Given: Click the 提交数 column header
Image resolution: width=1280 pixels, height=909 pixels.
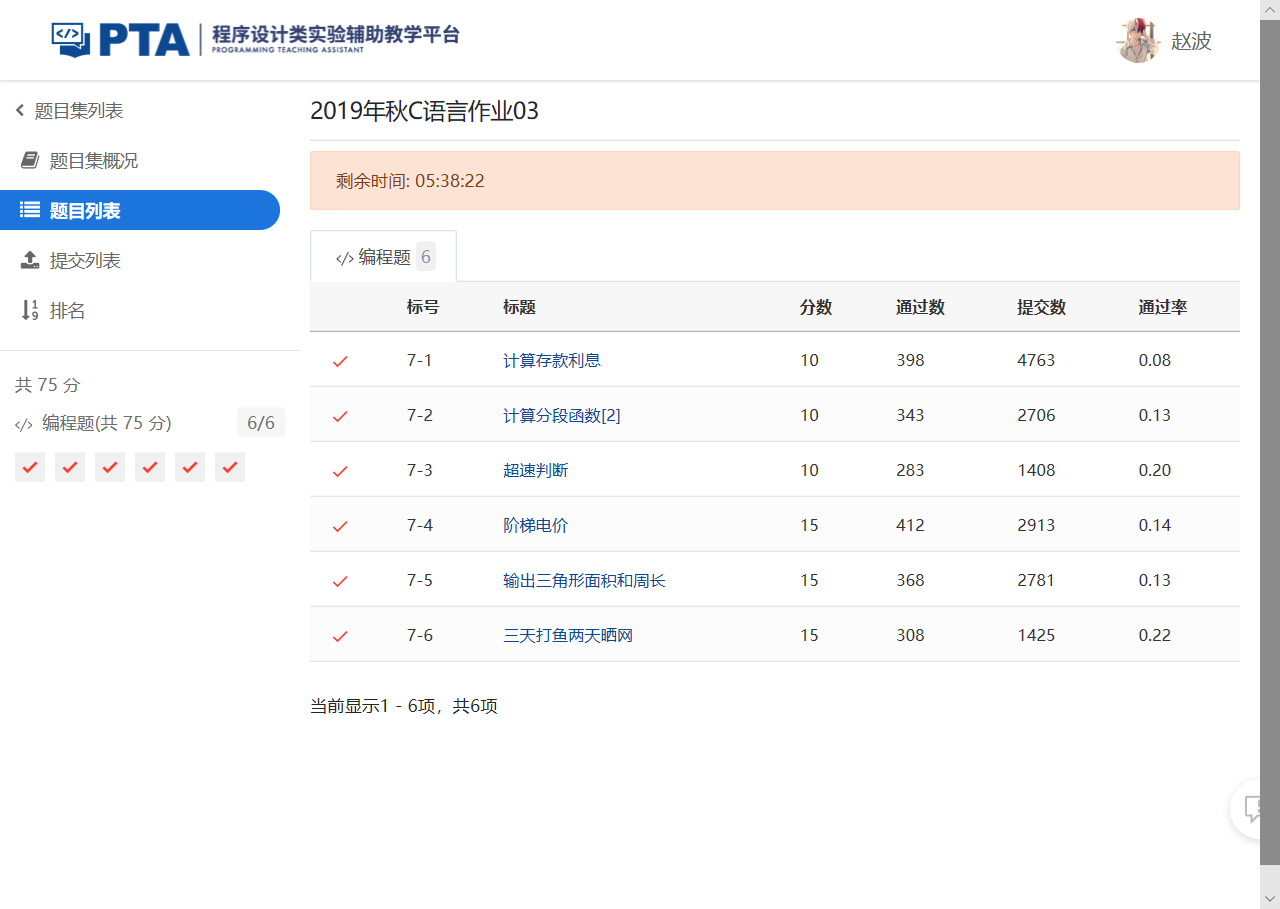Looking at the screenshot, I should (x=1041, y=307).
